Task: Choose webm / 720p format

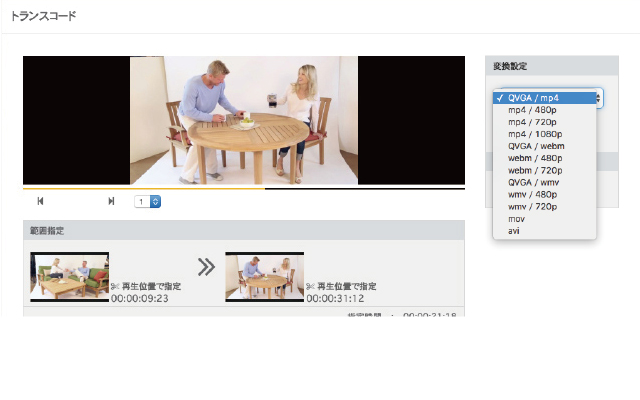Action: (544, 170)
